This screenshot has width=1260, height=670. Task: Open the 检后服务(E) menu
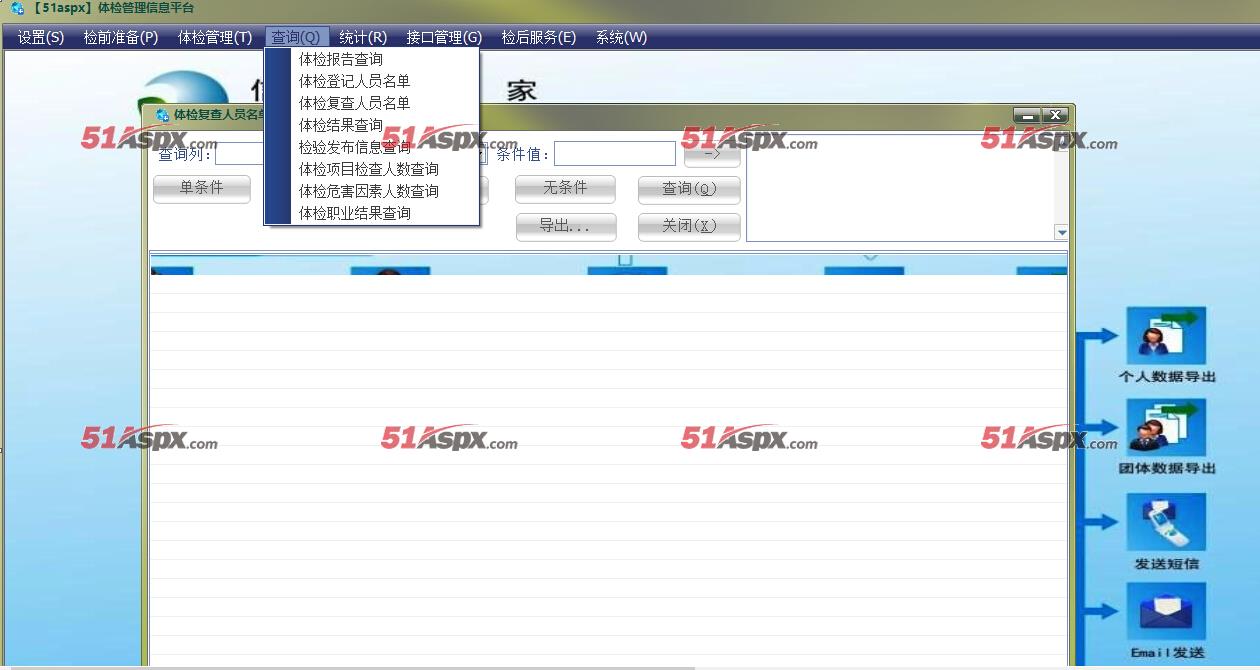tap(539, 38)
